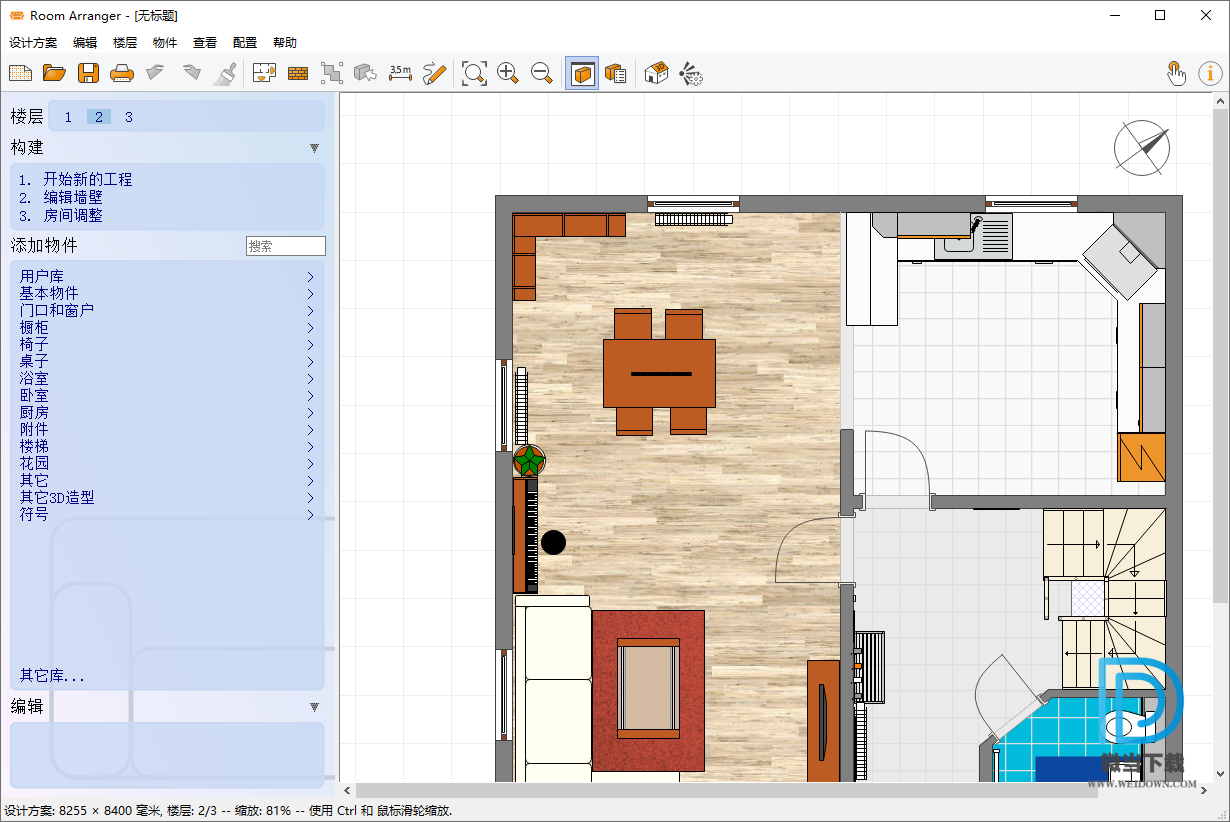Select the red rug in living room
Viewport: 1230px width, 822px height.
coord(648,691)
